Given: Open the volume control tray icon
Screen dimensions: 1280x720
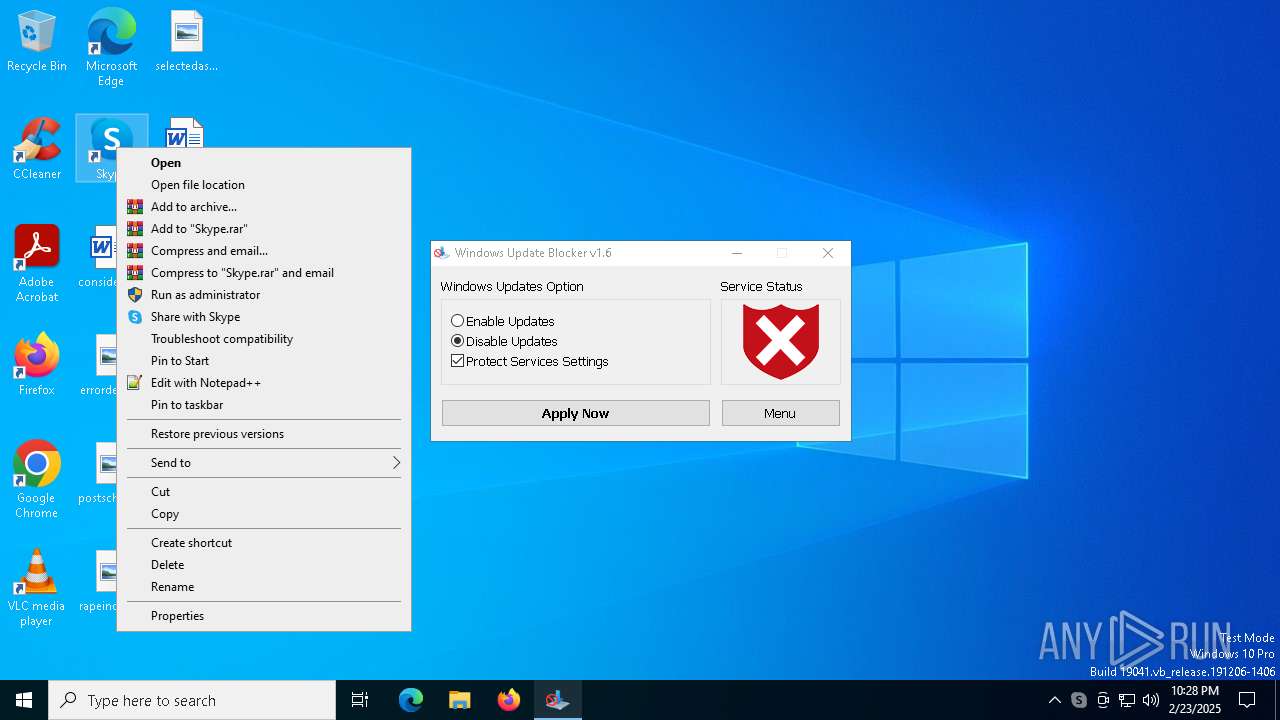Looking at the screenshot, I should [x=1151, y=700].
